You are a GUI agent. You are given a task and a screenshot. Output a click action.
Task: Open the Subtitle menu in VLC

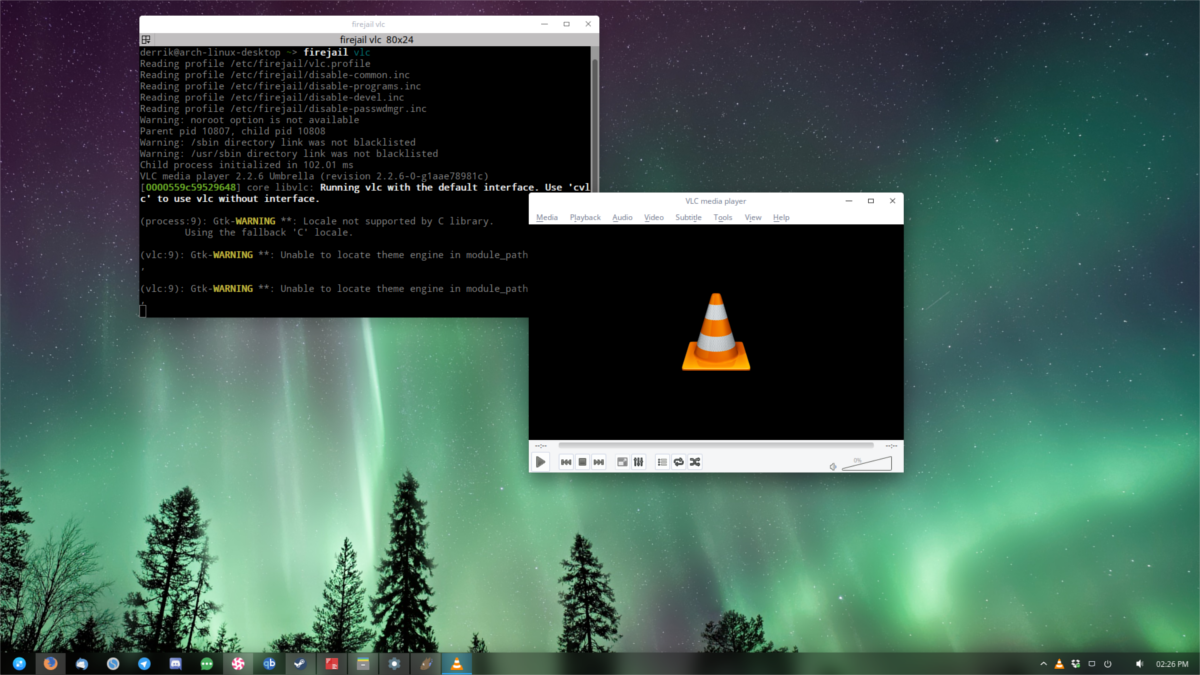[688, 217]
